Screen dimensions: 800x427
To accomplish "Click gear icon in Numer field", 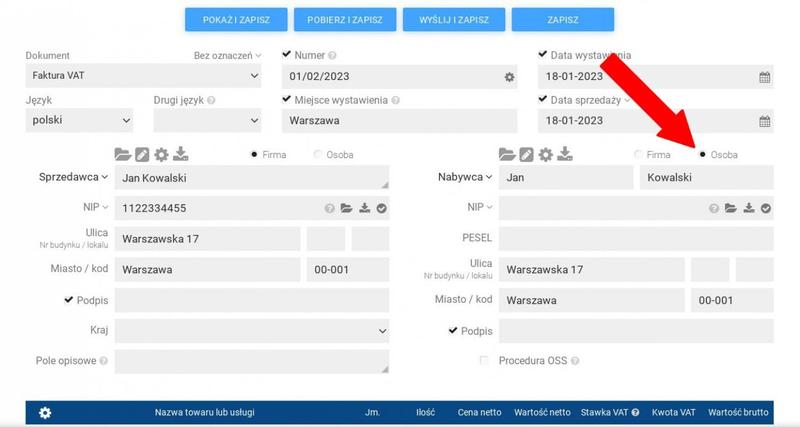I will 508,77.
